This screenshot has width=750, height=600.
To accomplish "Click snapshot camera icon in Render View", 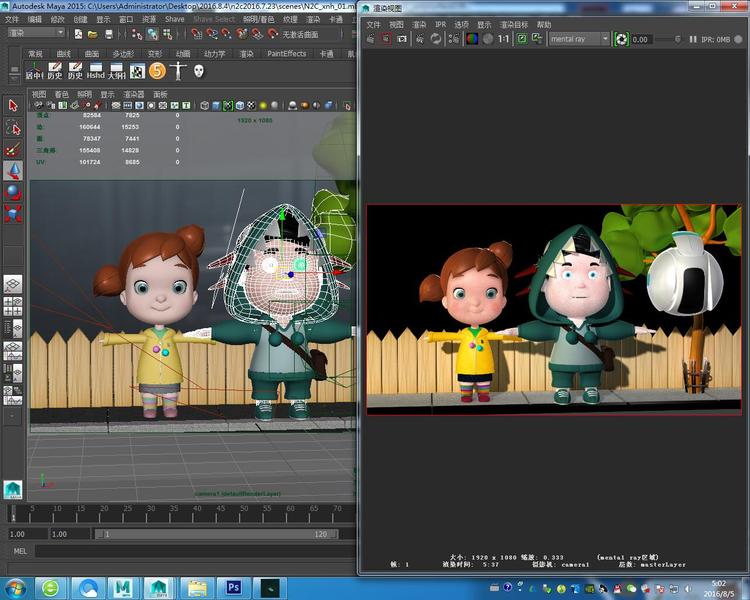I will 402,39.
